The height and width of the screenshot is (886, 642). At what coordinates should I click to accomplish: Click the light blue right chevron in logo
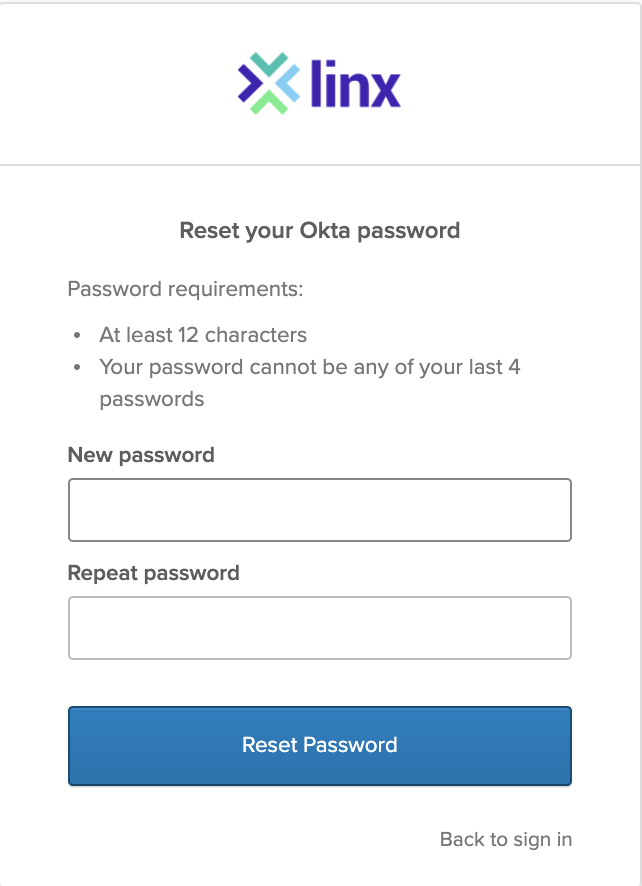point(288,83)
